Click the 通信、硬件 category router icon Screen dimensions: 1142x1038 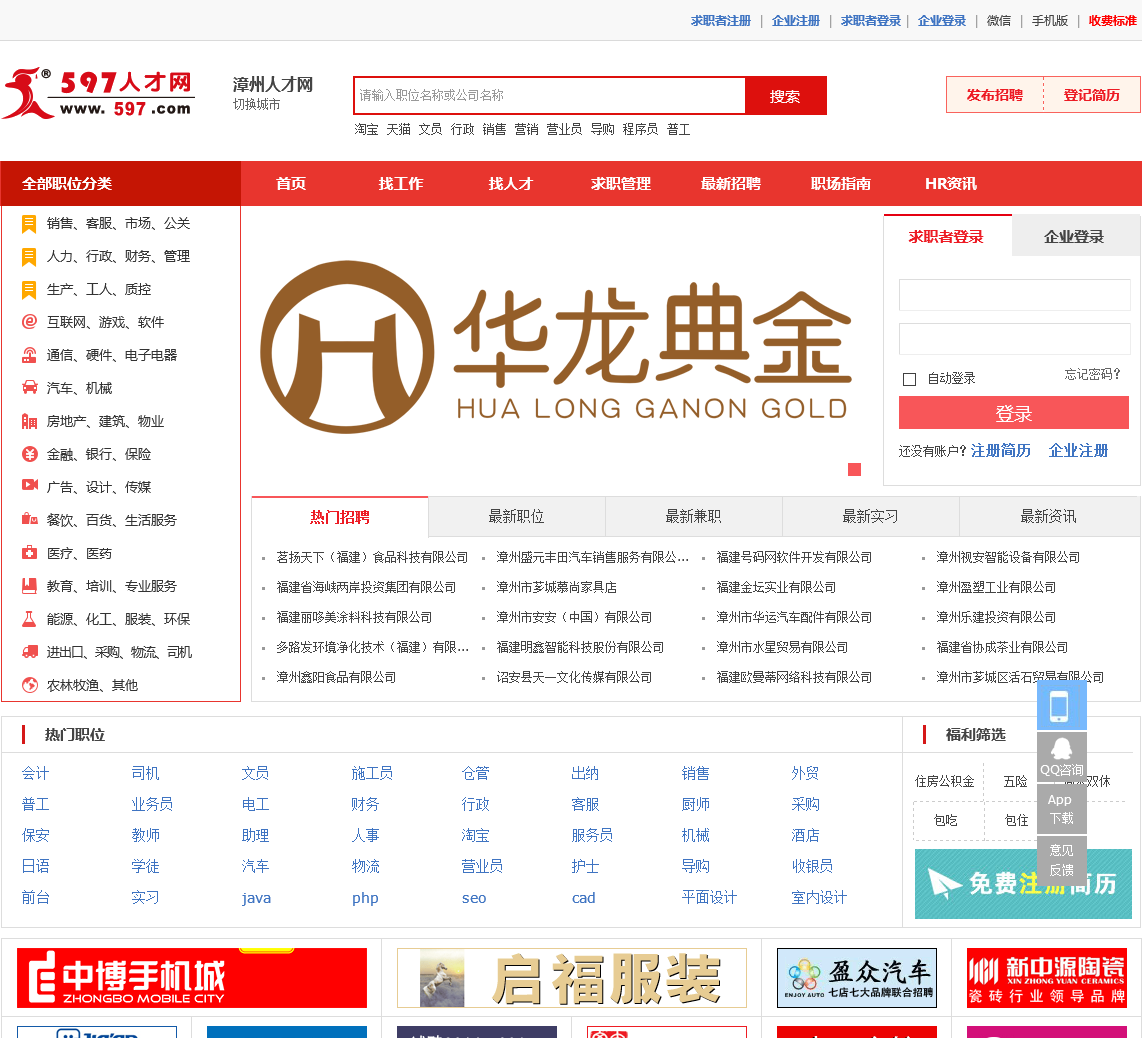pos(29,355)
